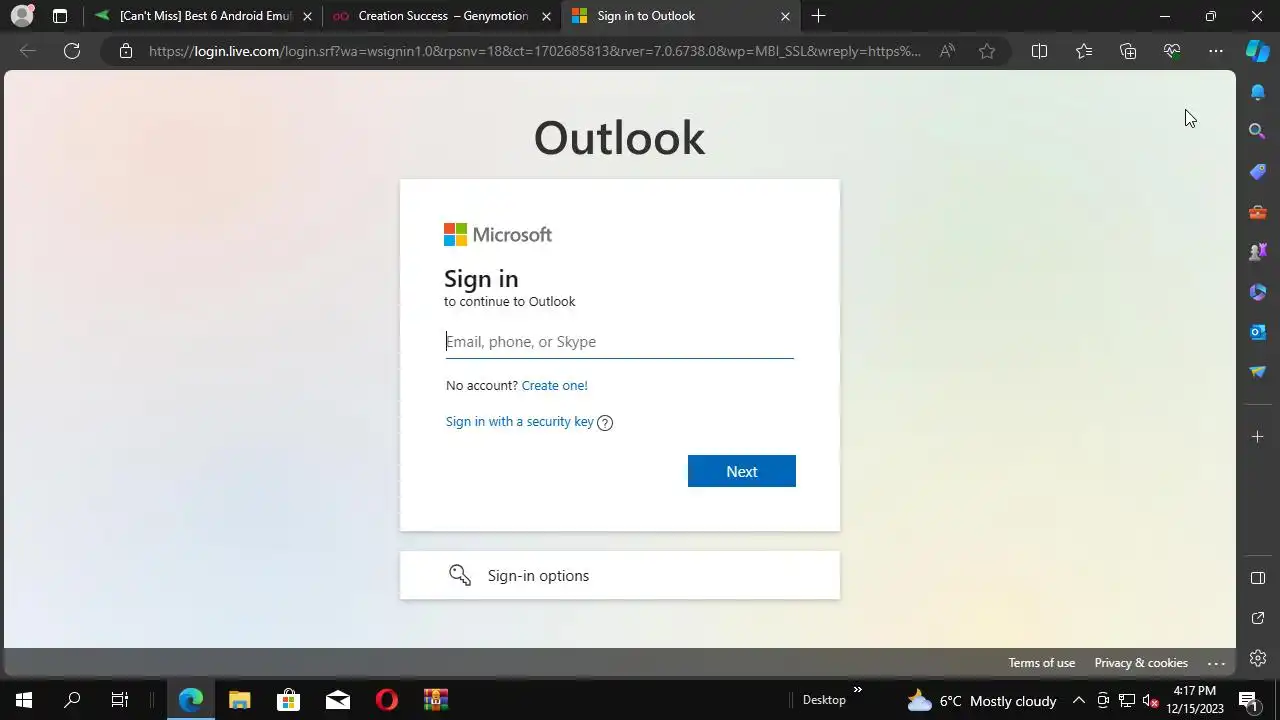Open Read aloud in address bar
This screenshot has width=1280, height=720.
click(x=947, y=51)
